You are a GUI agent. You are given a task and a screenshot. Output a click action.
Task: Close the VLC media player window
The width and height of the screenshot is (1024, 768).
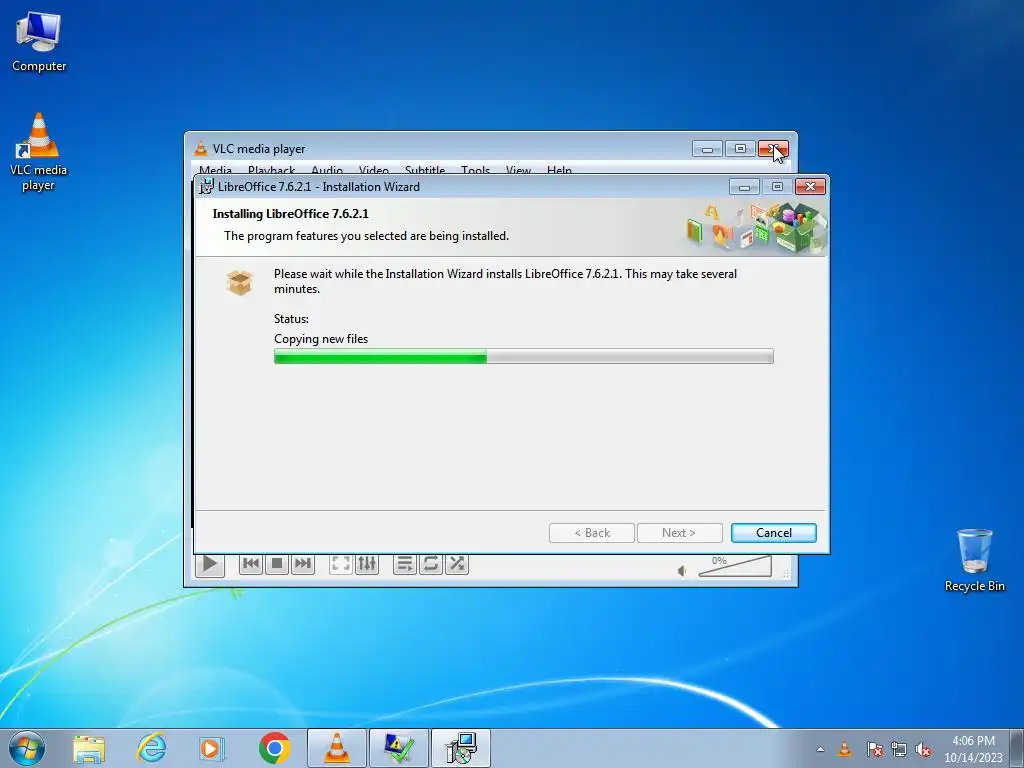click(773, 149)
